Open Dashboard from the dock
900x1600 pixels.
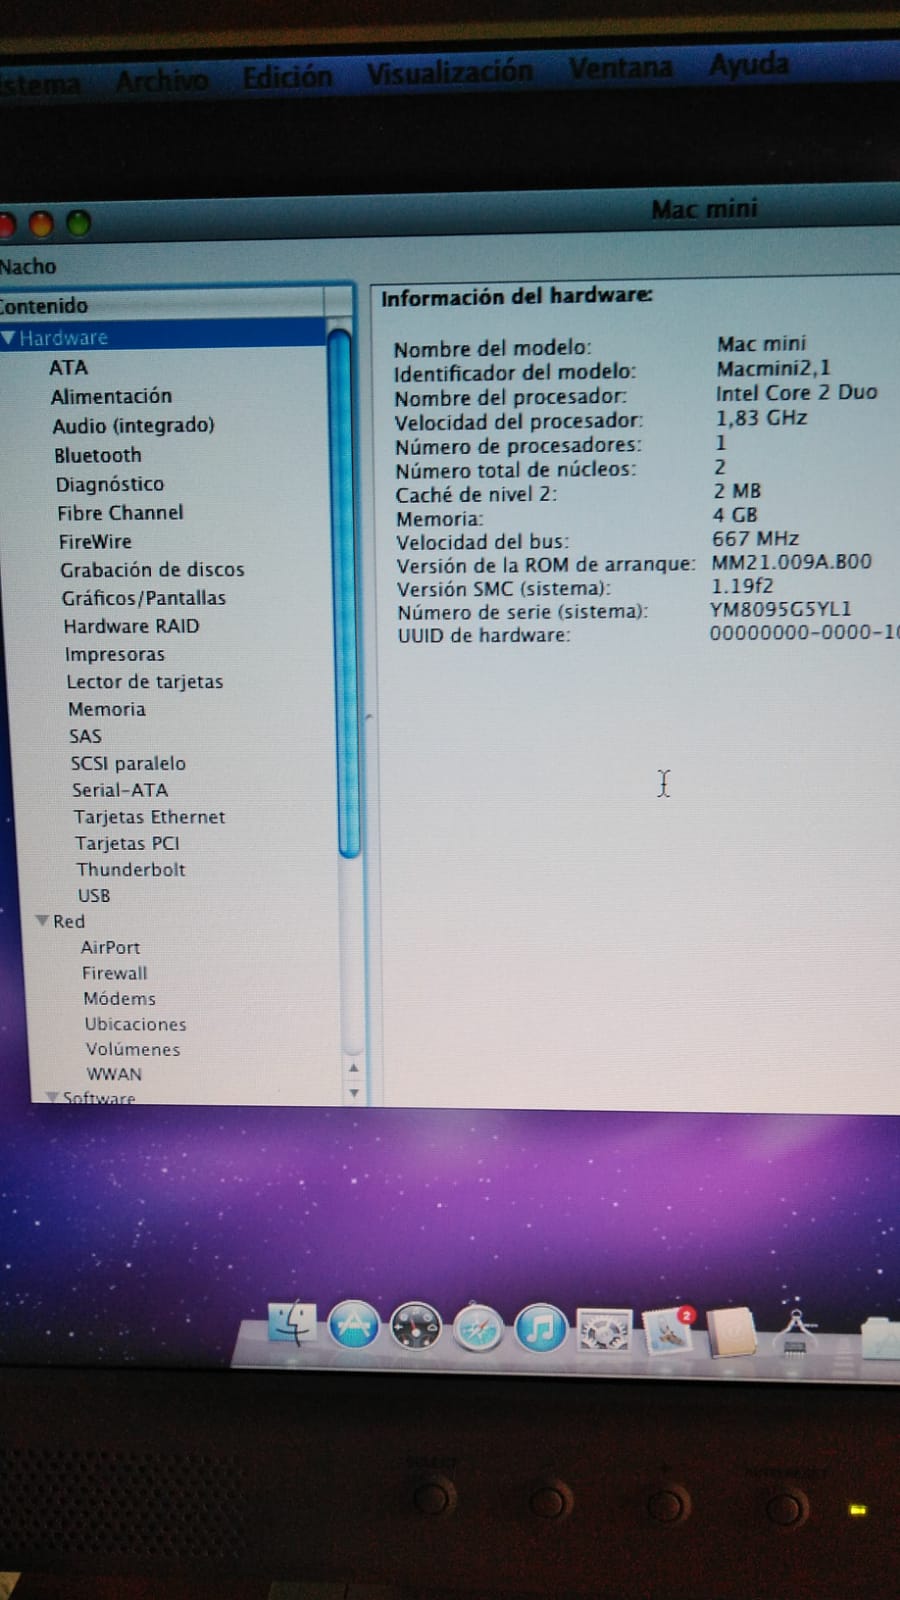coord(416,1328)
